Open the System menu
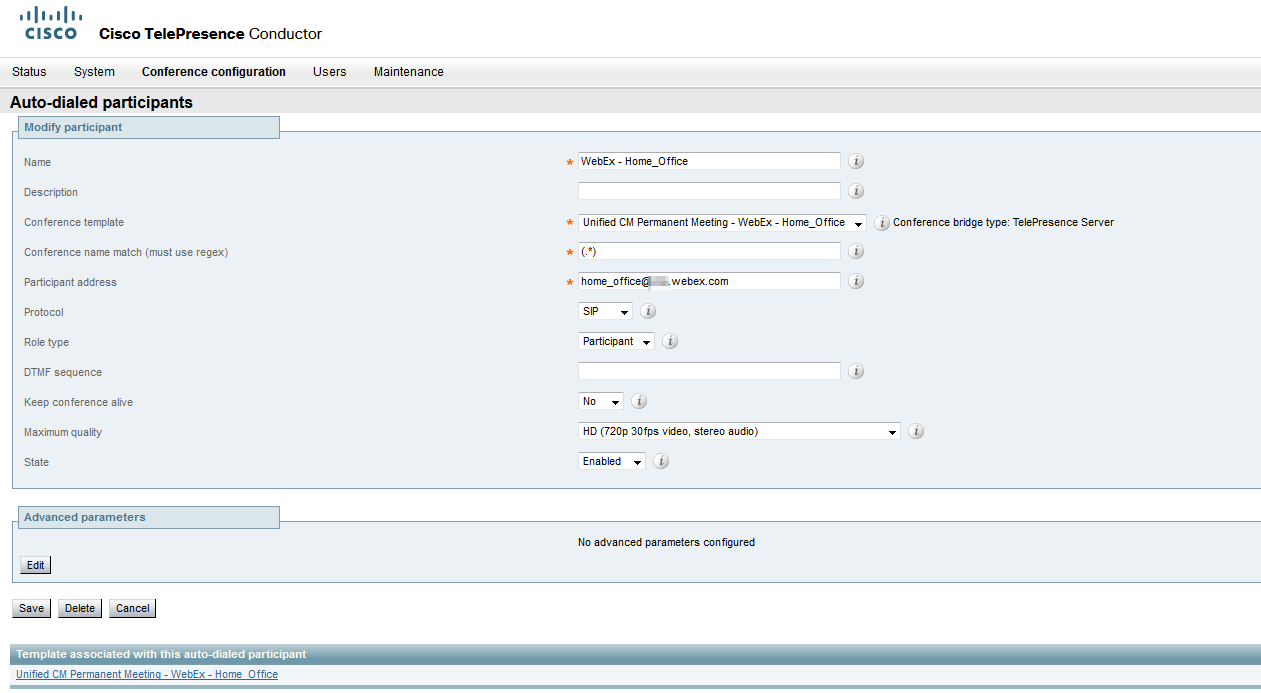 click(94, 72)
